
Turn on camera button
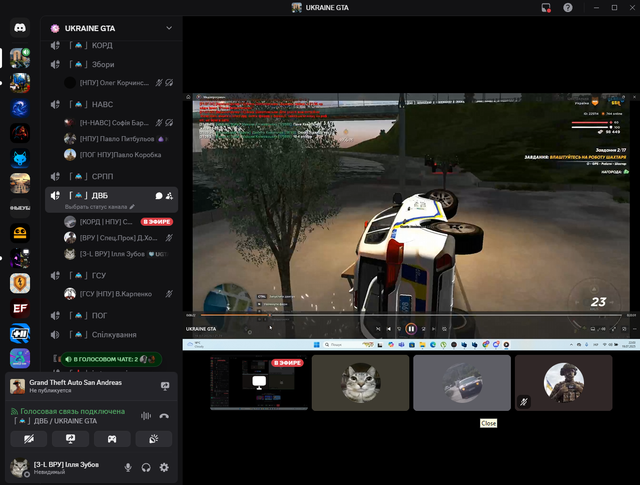(x=29, y=439)
